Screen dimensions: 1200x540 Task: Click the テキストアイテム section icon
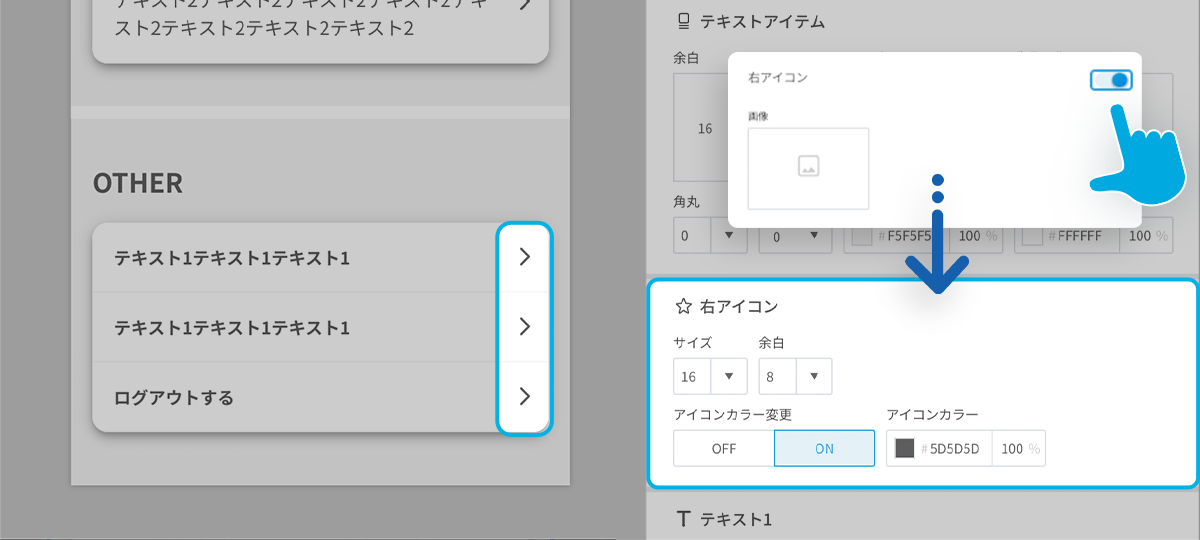coord(684,20)
